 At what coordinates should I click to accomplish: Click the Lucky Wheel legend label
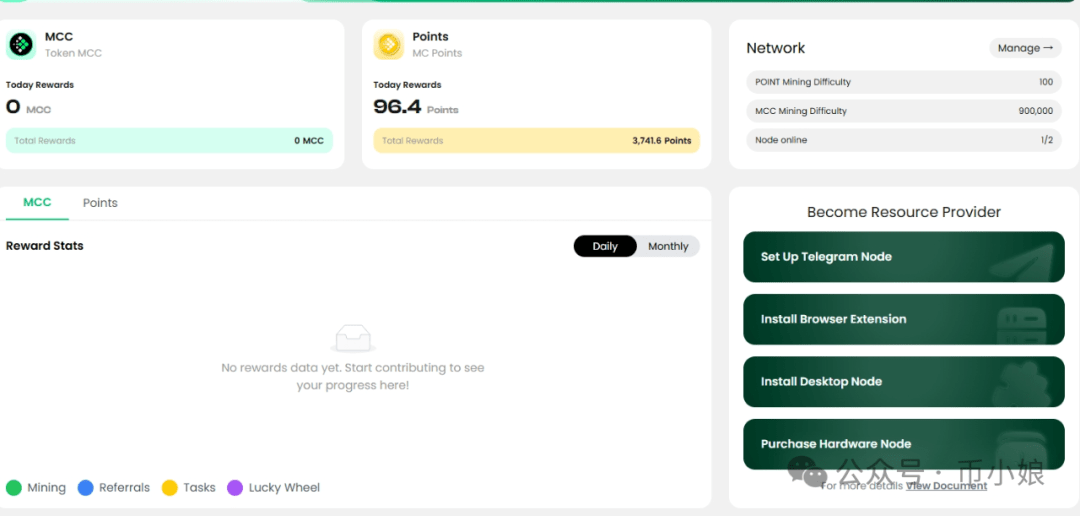284,488
